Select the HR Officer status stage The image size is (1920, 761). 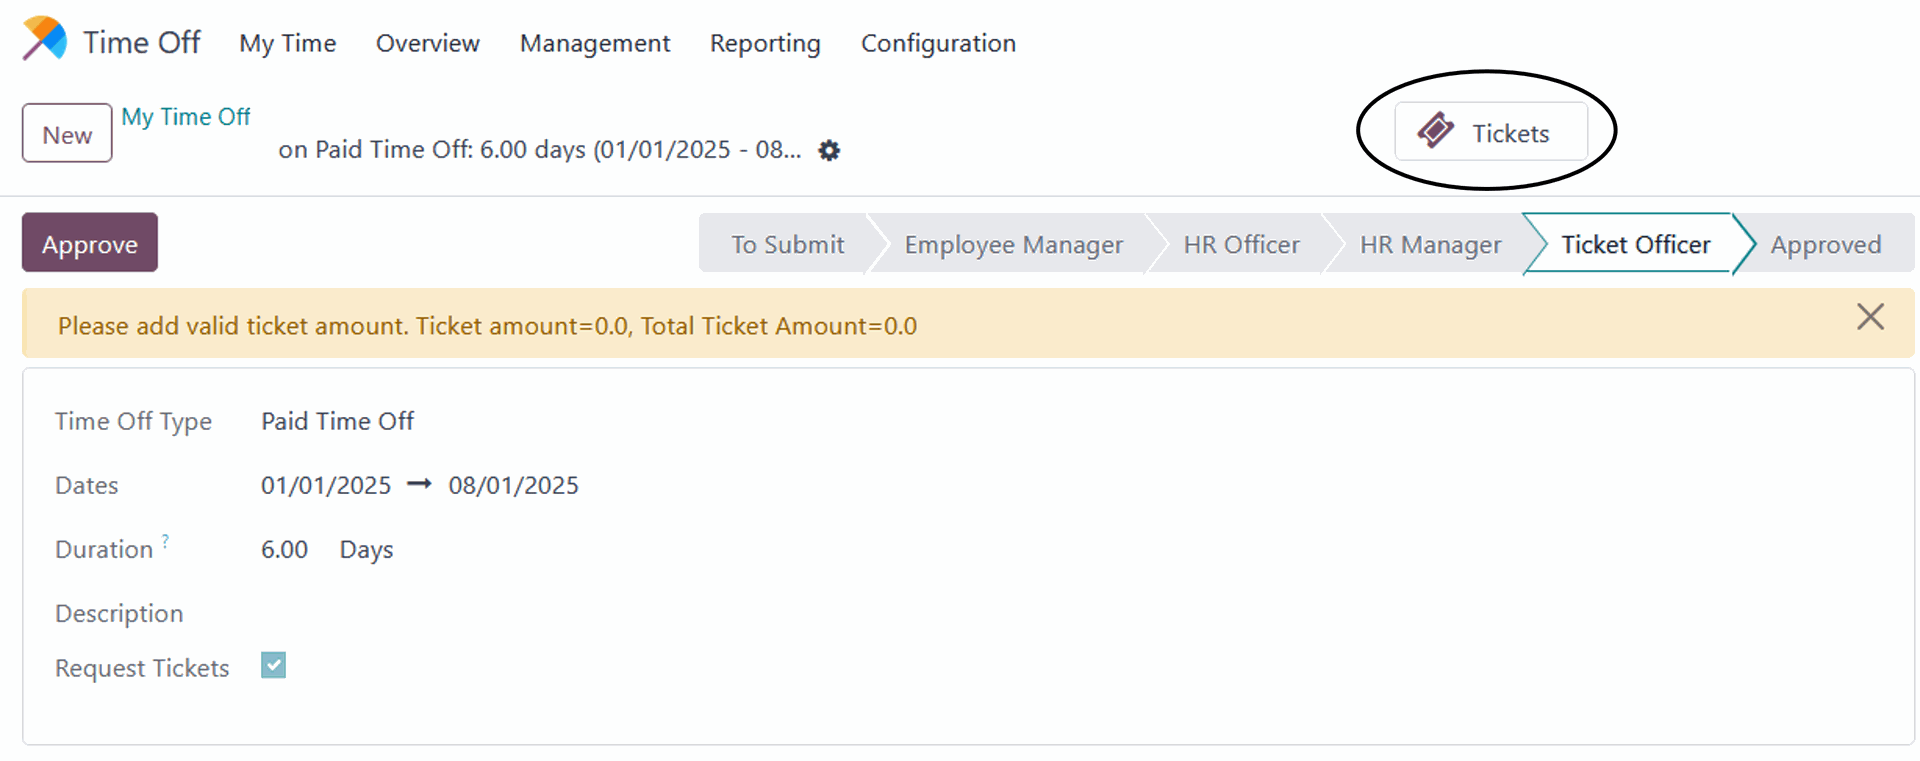coord(1241,244)
